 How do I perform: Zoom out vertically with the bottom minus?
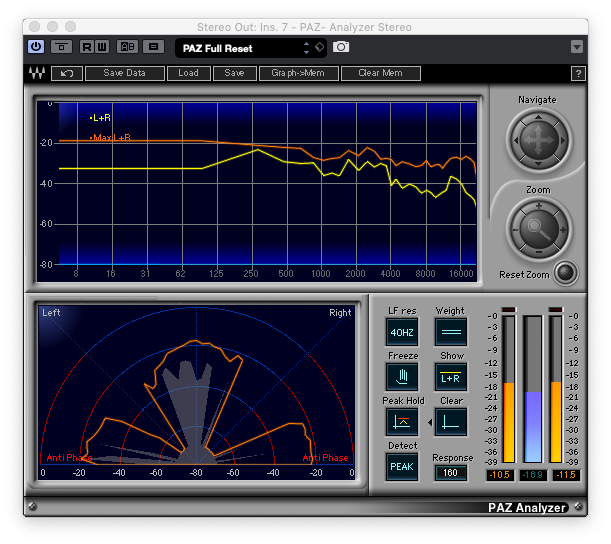(539, 253)
